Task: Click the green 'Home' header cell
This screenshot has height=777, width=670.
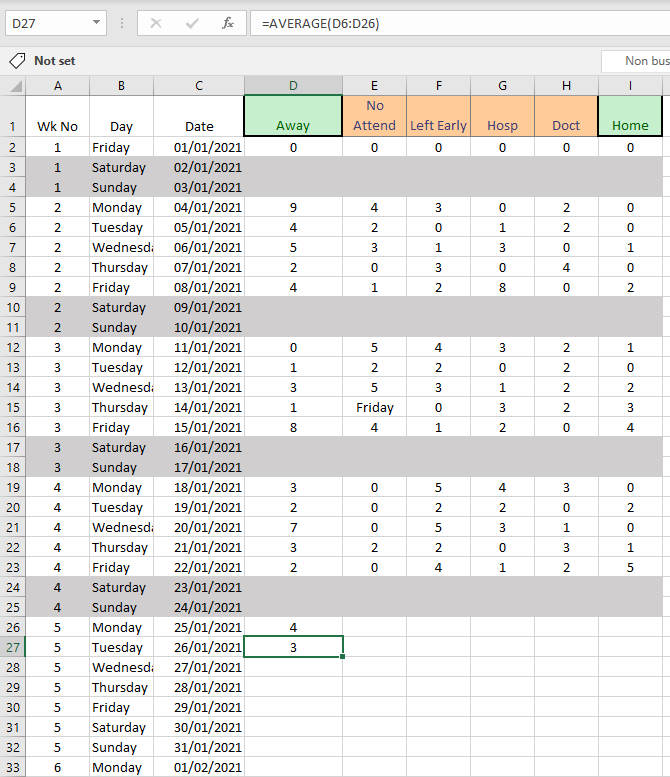Action: [630, 116]
